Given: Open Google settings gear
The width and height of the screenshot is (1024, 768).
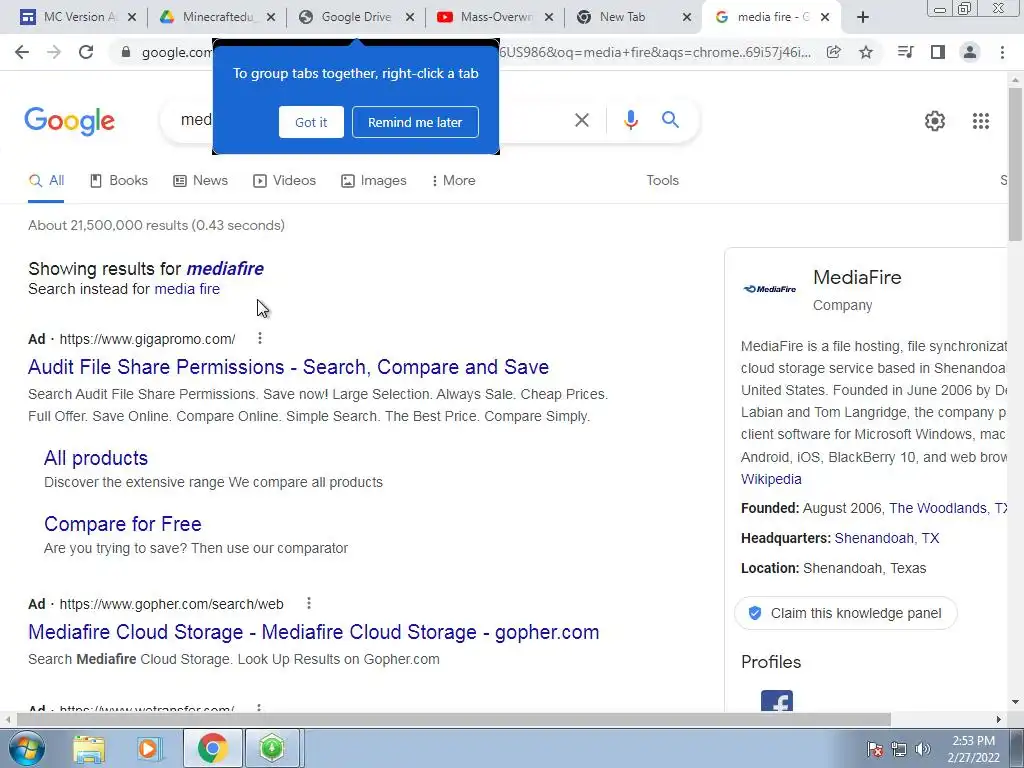Looking at the screenshot, I should (935, 121).
